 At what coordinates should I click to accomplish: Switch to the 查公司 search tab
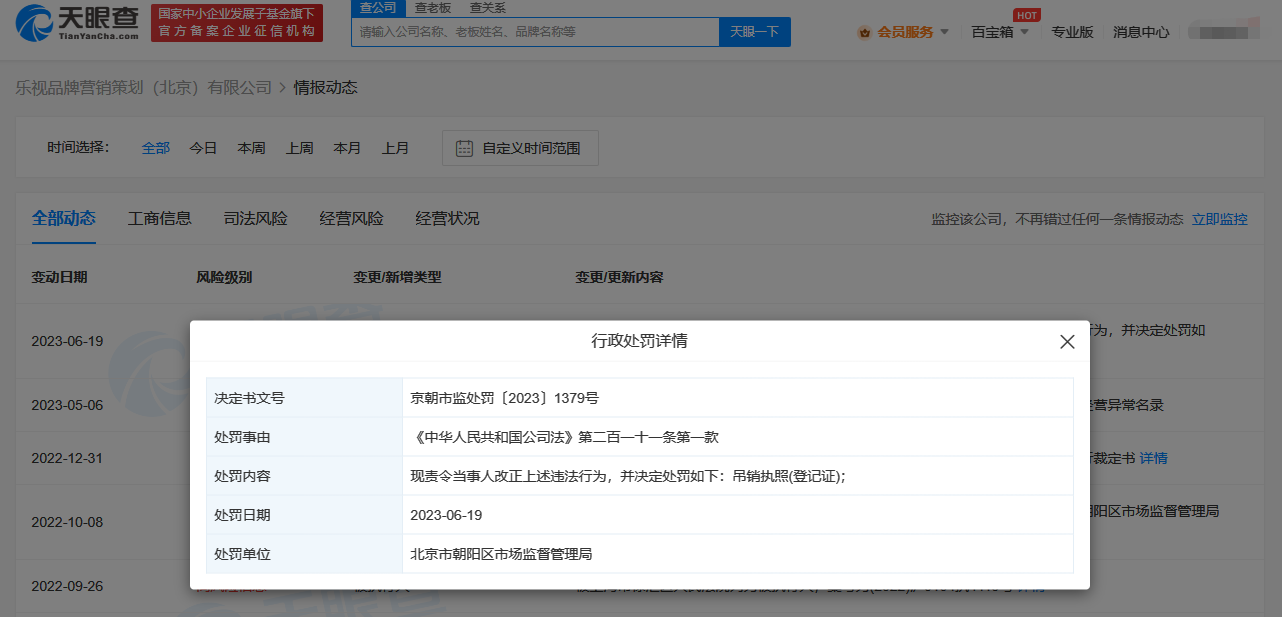pyautogui.click(x=379, y=7)
